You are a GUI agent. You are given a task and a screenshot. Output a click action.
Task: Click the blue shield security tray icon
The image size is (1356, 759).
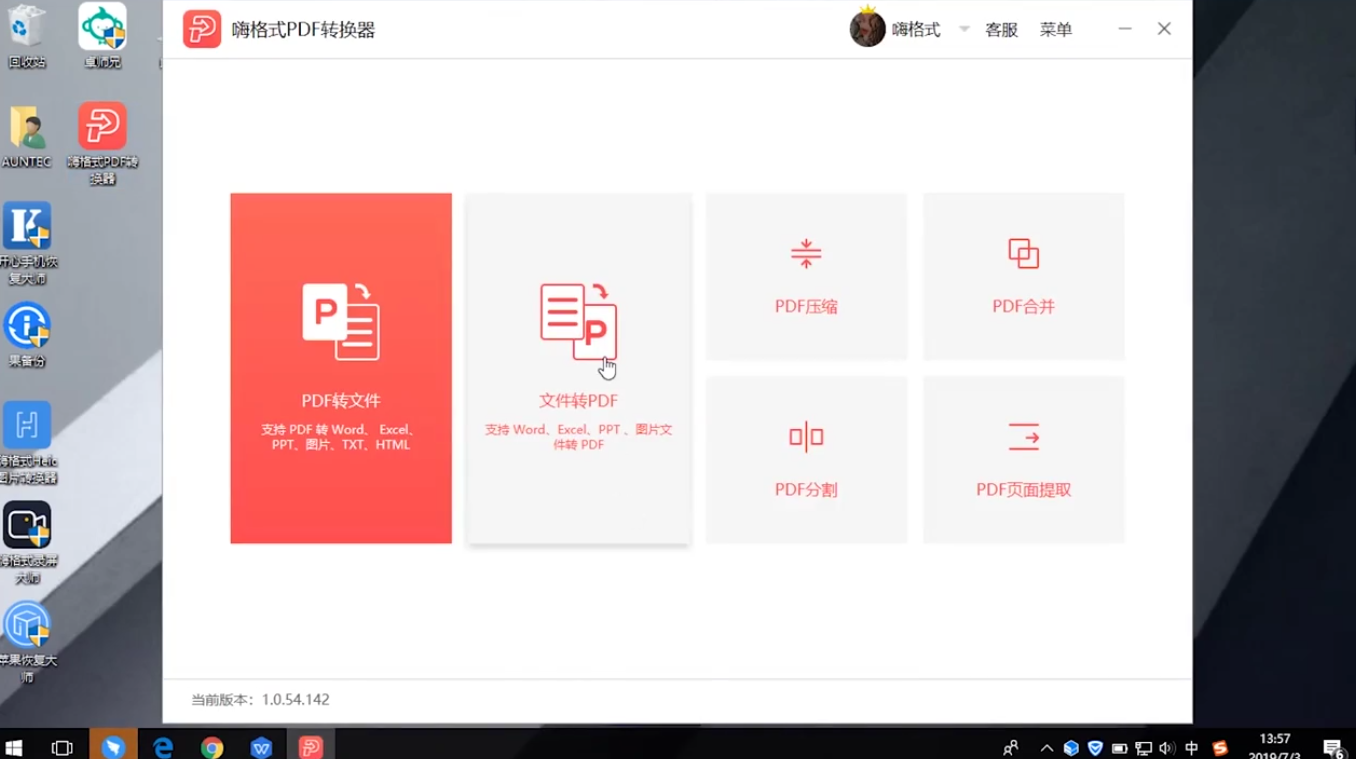click(x=1095, y=748)
